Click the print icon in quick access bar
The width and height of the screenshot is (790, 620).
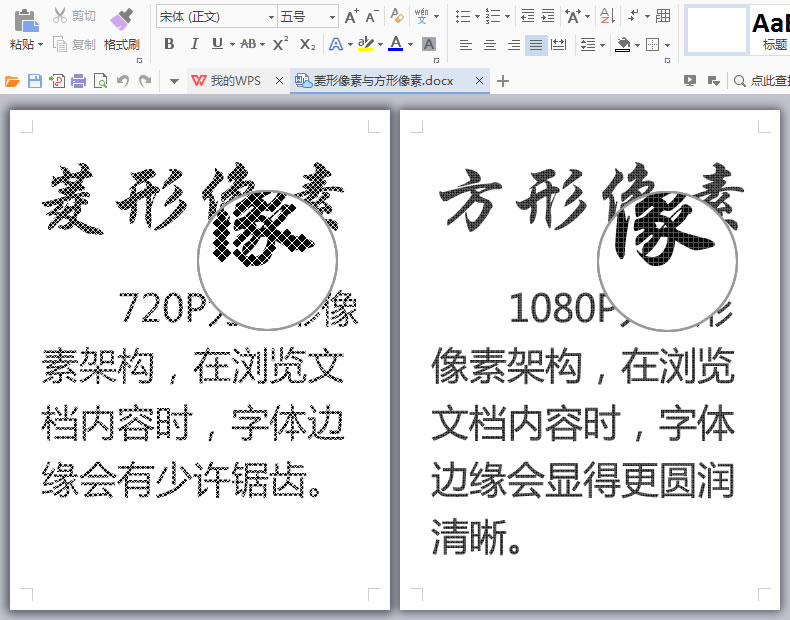tap(78, 81)
